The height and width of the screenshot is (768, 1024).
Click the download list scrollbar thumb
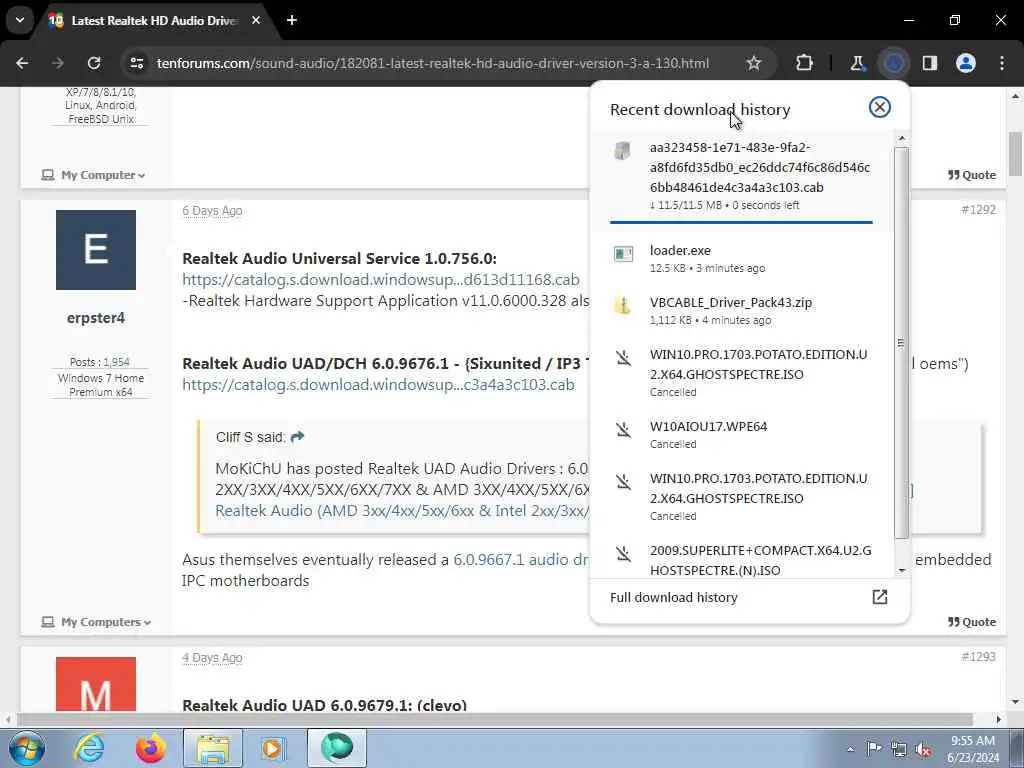901,343
